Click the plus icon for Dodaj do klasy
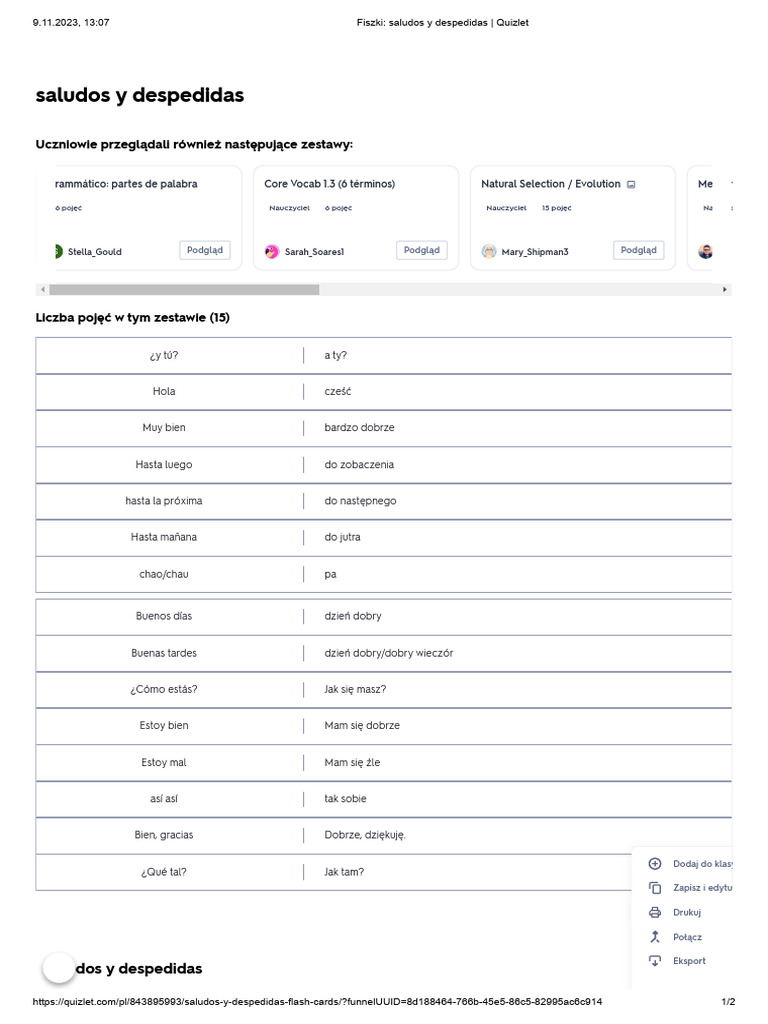 655,864
